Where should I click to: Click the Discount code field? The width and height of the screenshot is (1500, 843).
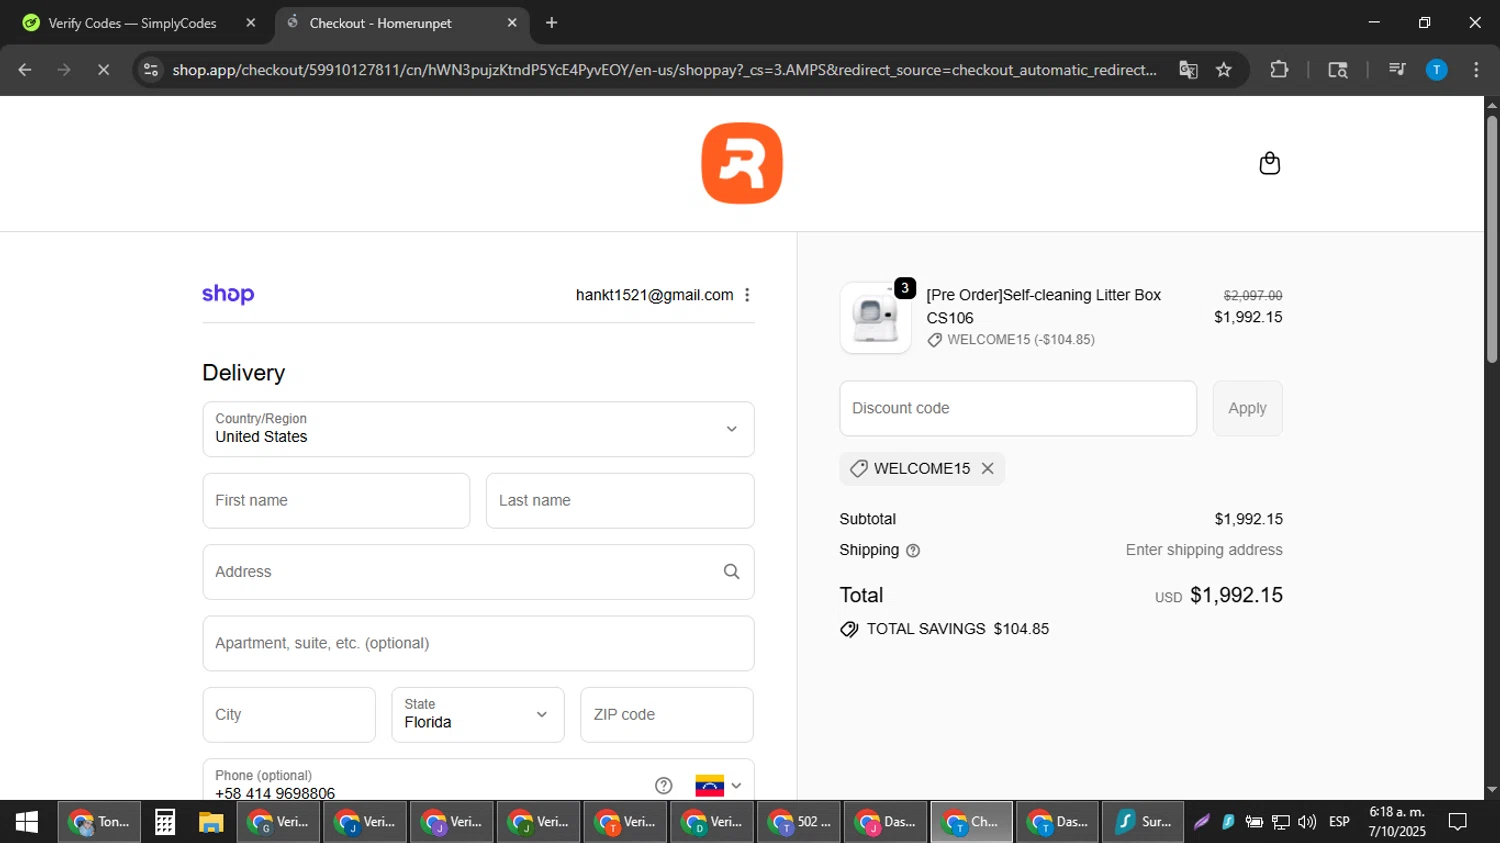(x=1018, y=408)
